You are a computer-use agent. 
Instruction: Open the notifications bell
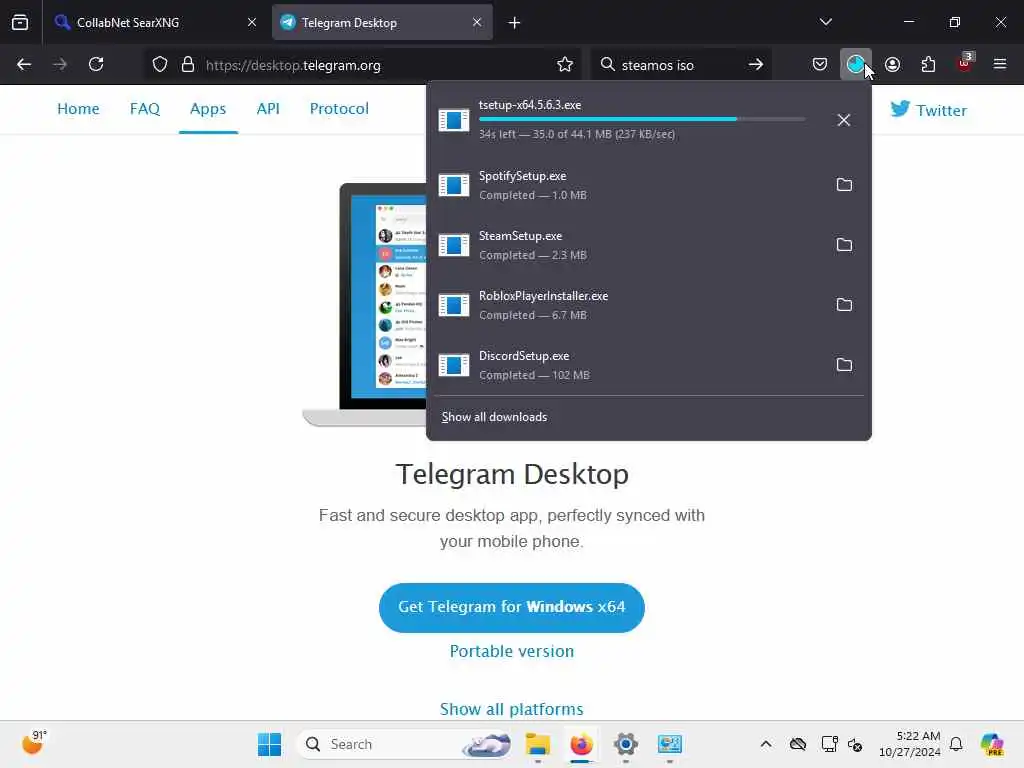click(x=956, y=744)
